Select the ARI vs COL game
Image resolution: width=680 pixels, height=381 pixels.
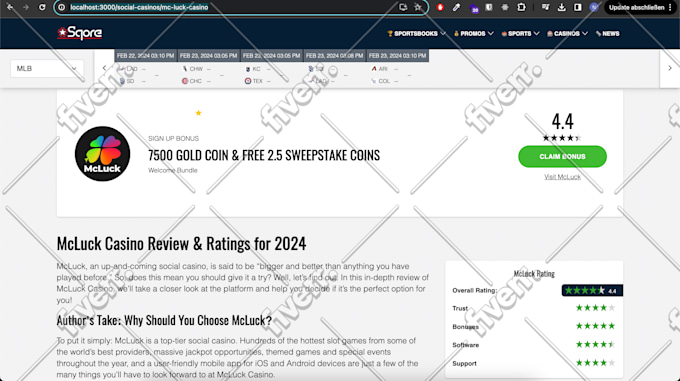coord(397,75)
